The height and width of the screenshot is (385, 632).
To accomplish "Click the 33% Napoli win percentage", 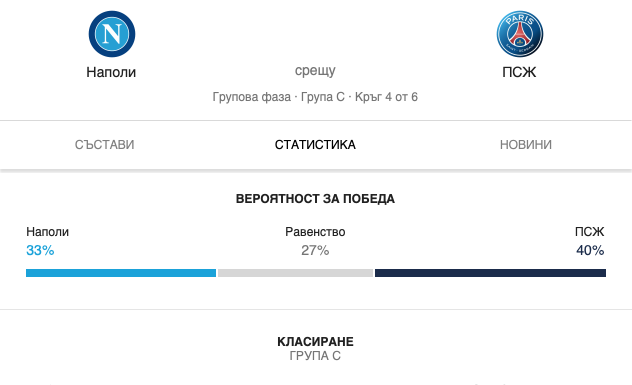I will (x=40, y=250).
